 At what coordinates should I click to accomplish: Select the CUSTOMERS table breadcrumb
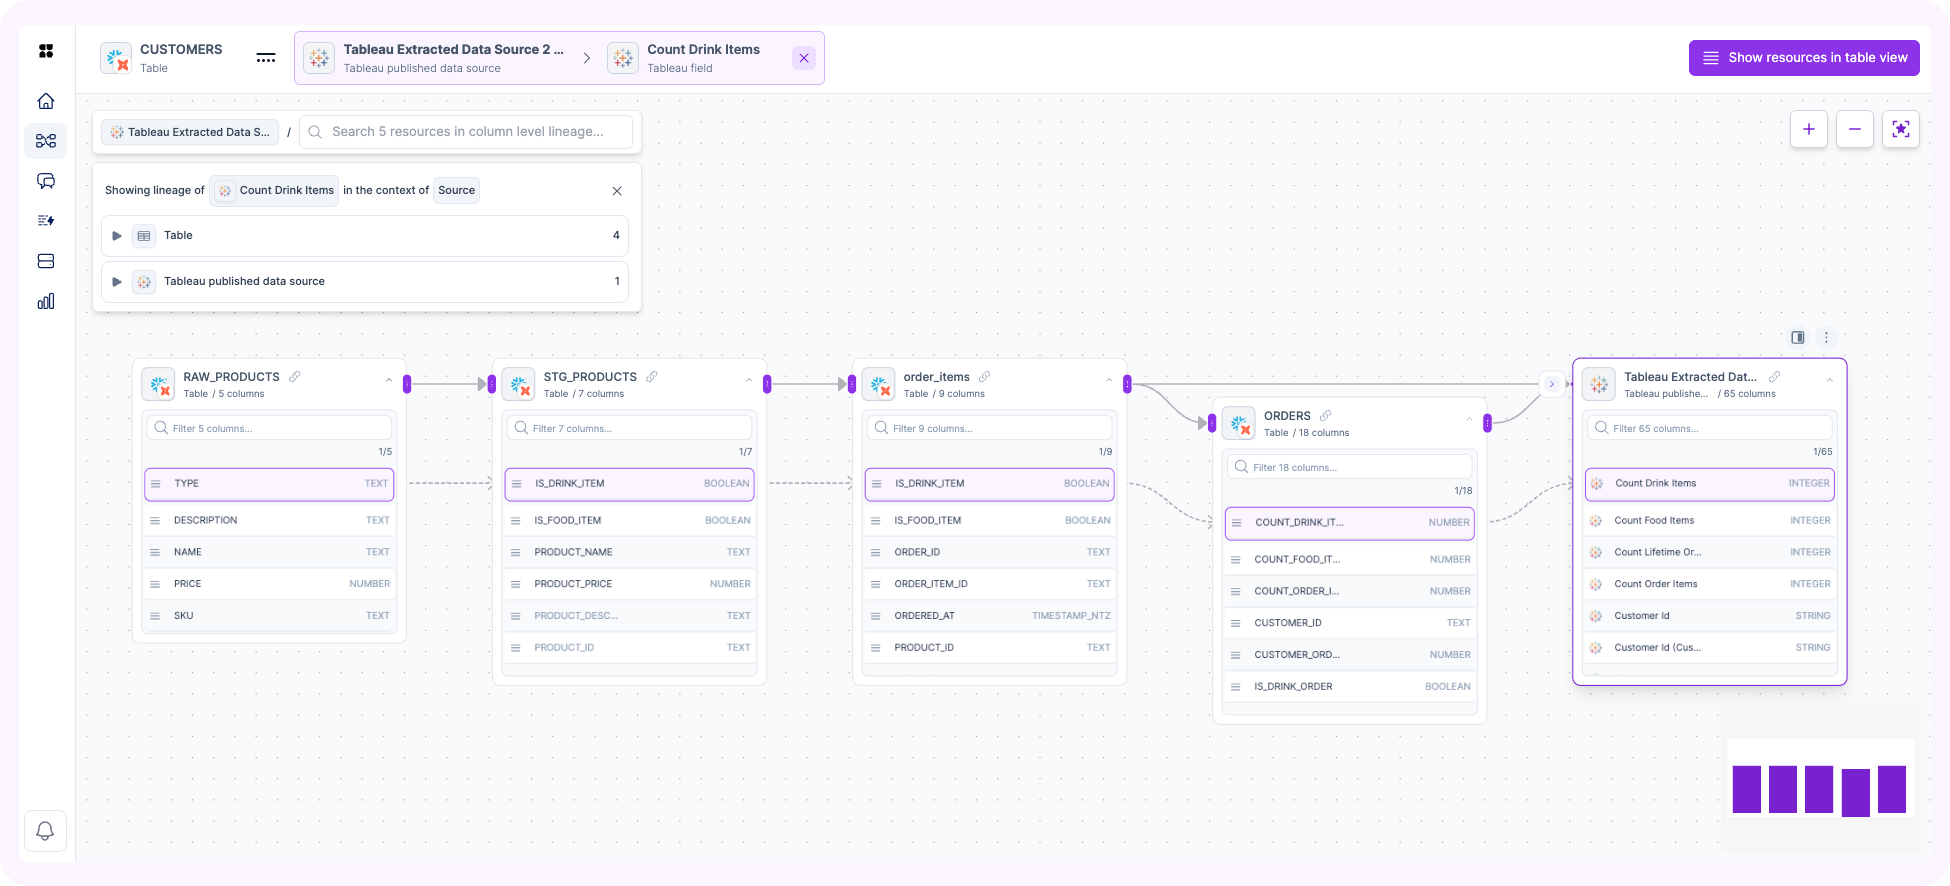click(x=163, y=58)
